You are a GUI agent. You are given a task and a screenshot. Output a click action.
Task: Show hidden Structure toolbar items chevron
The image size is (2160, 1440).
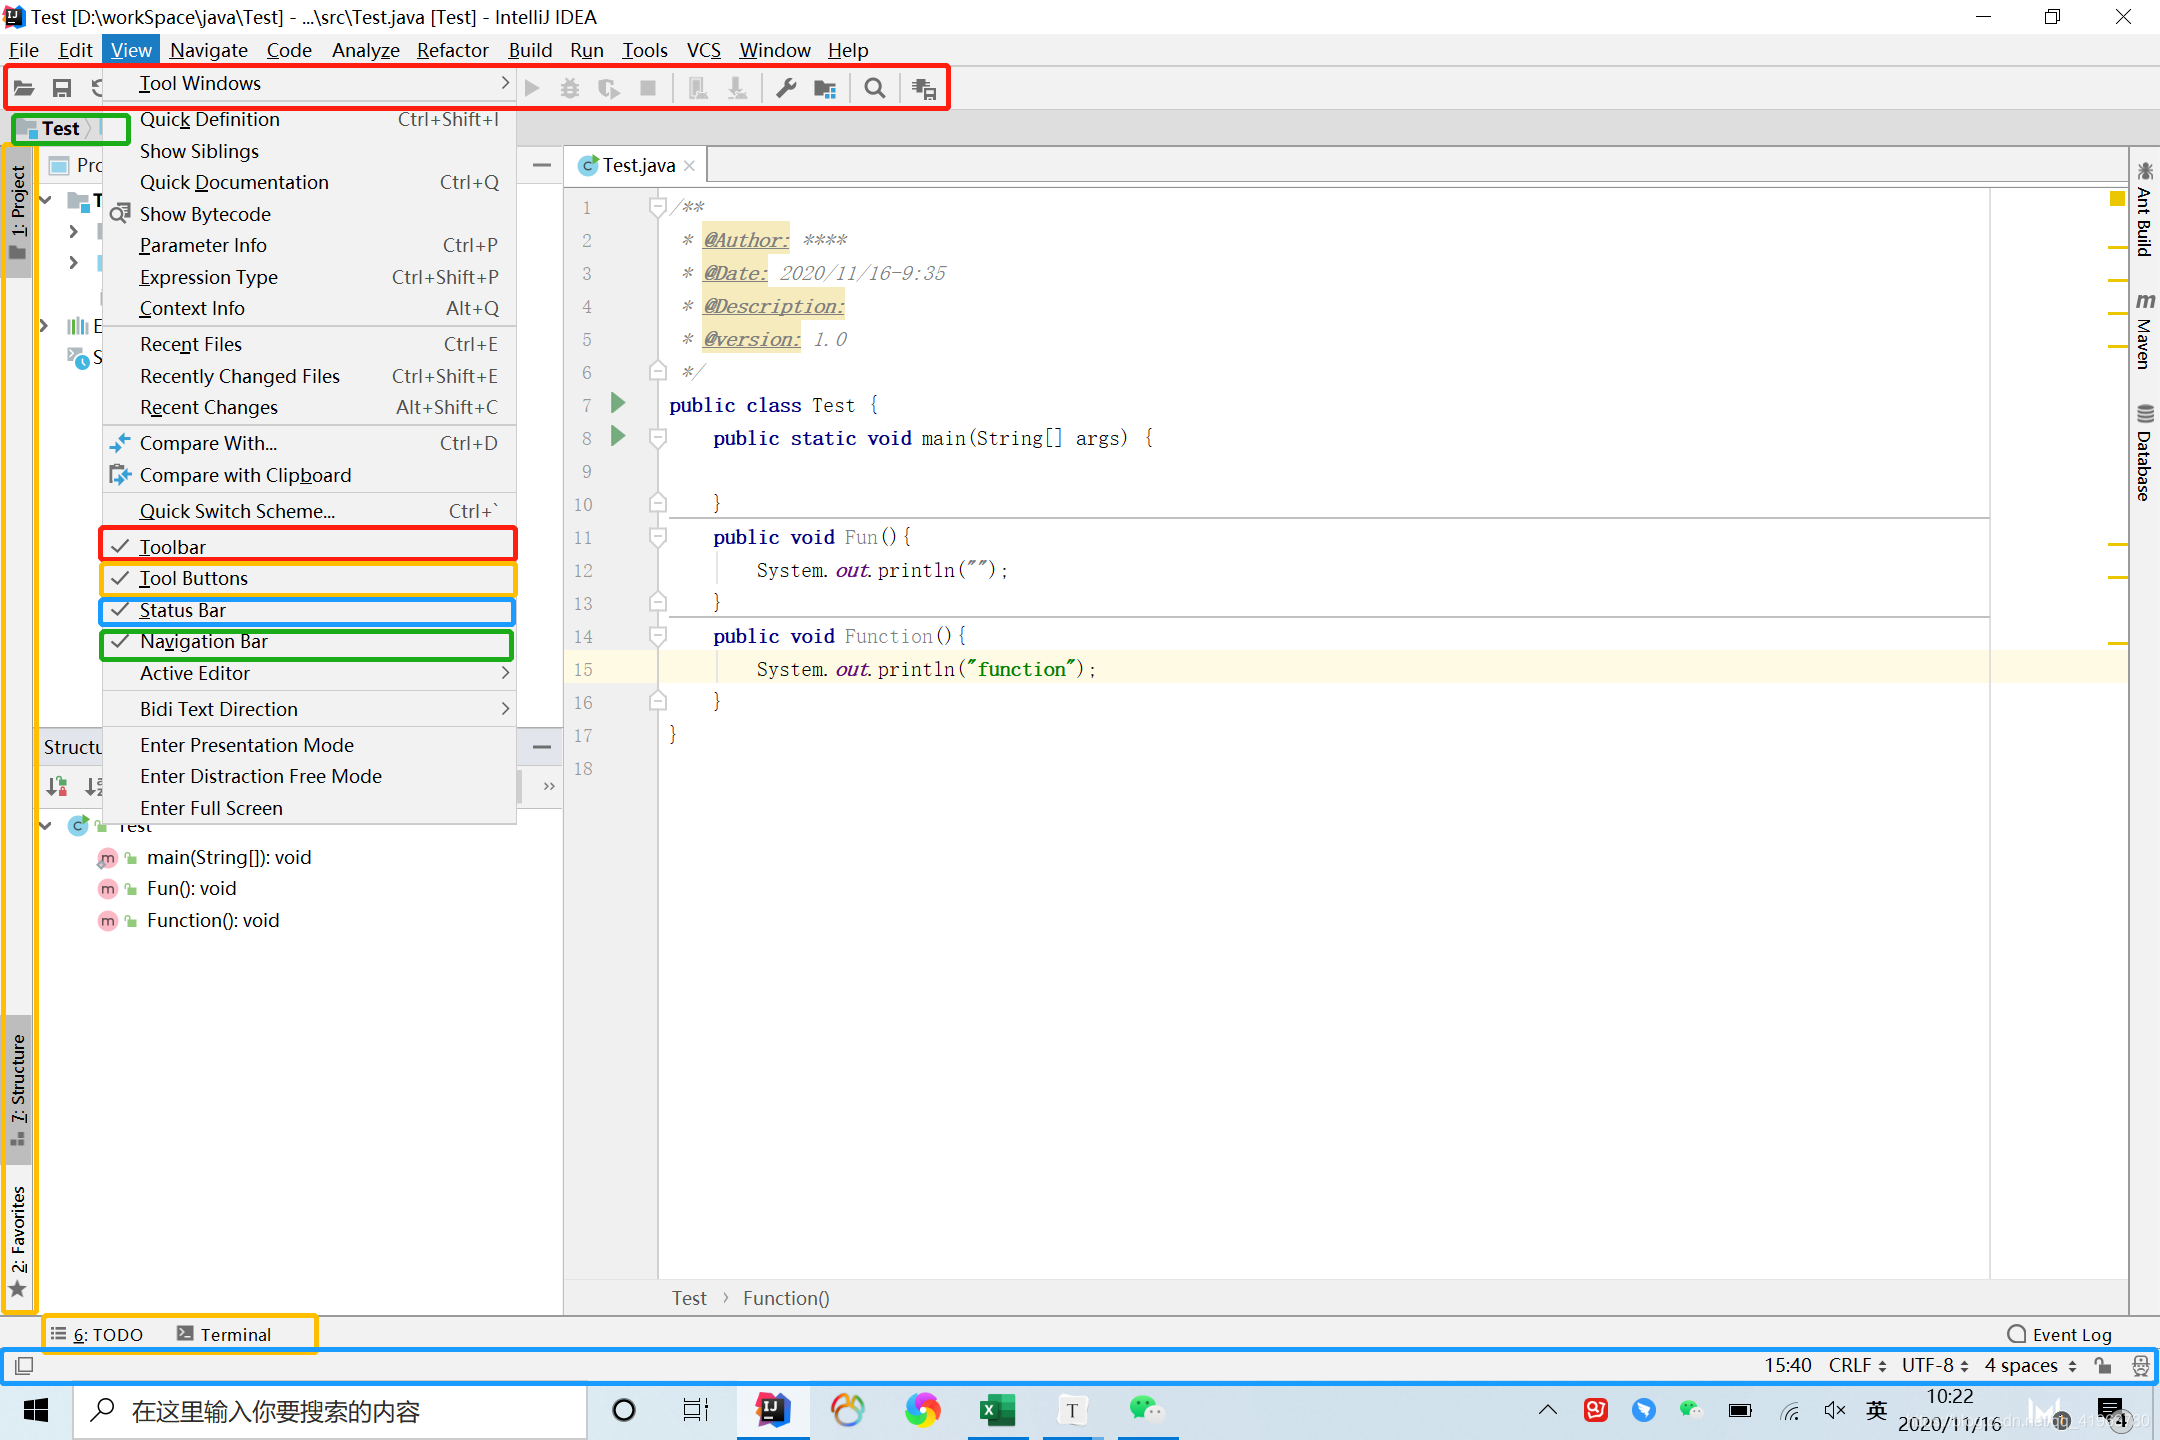(549, 787)
